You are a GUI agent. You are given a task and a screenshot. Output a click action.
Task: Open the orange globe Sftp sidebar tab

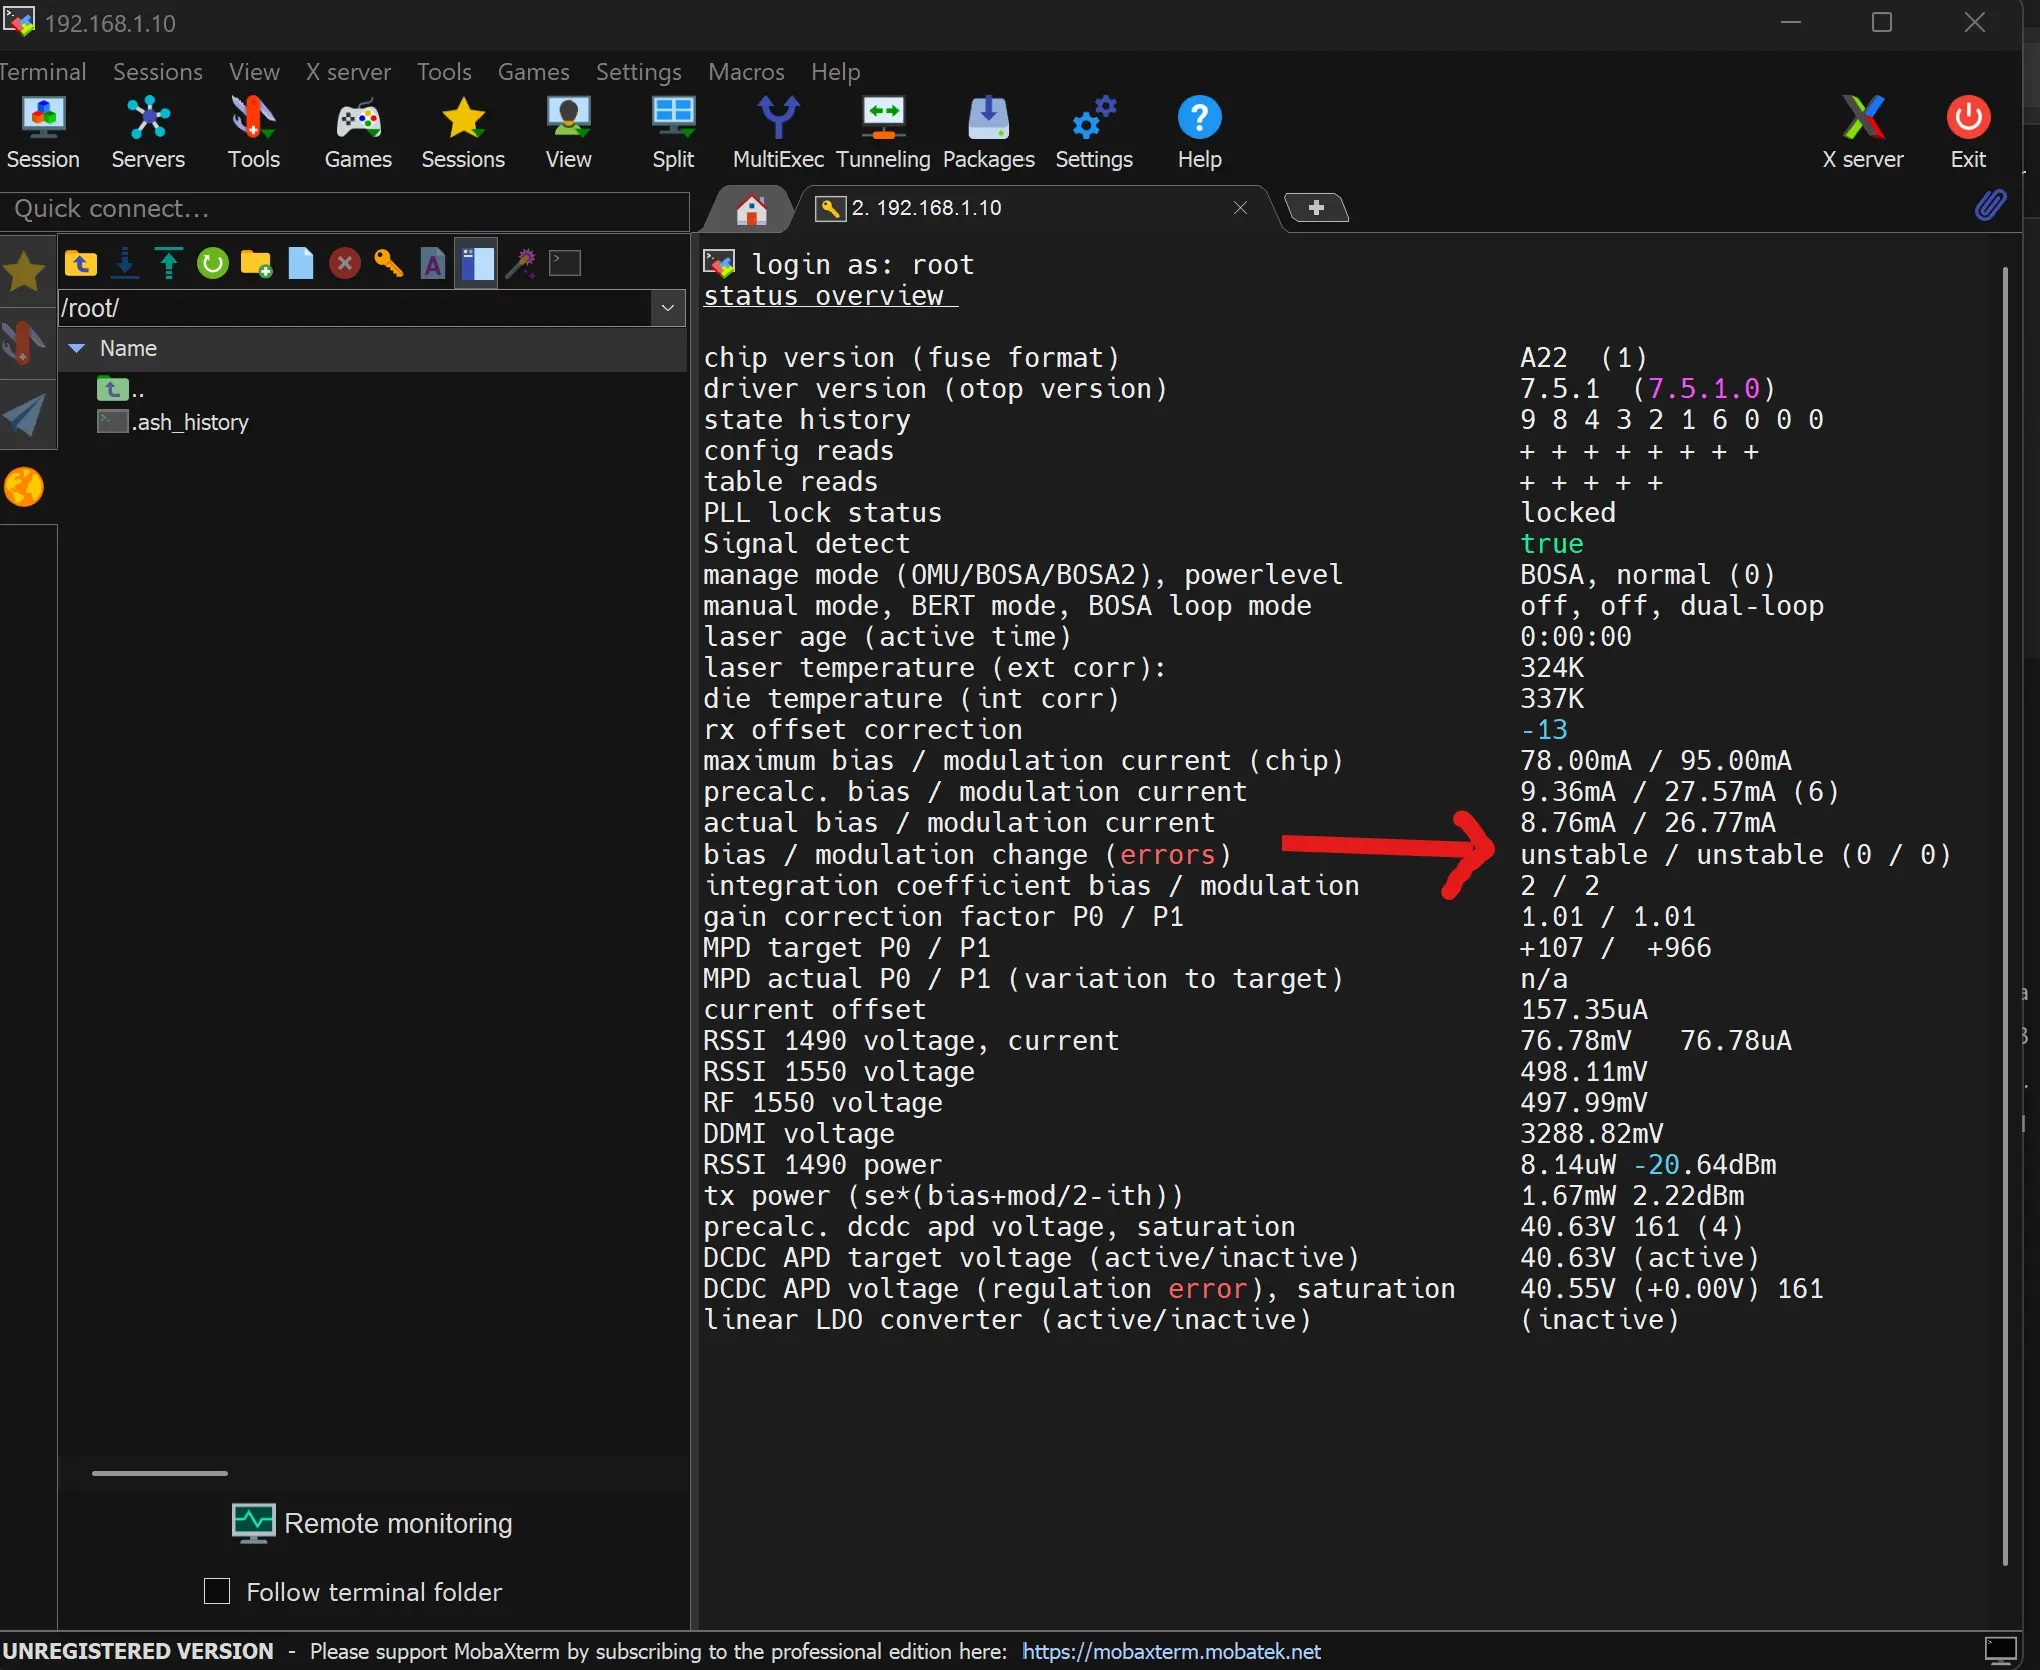coord(25,487)
